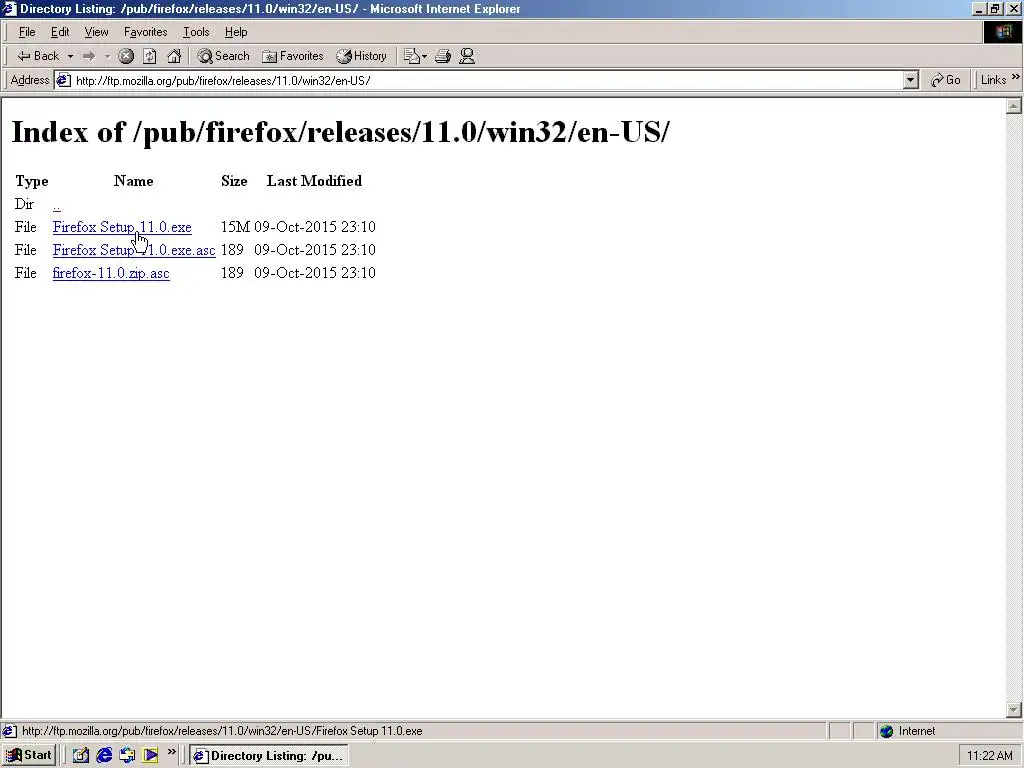Click the Internet zone globe icon
Viewport: 1024px width, 768px height.
pos(886,731)
